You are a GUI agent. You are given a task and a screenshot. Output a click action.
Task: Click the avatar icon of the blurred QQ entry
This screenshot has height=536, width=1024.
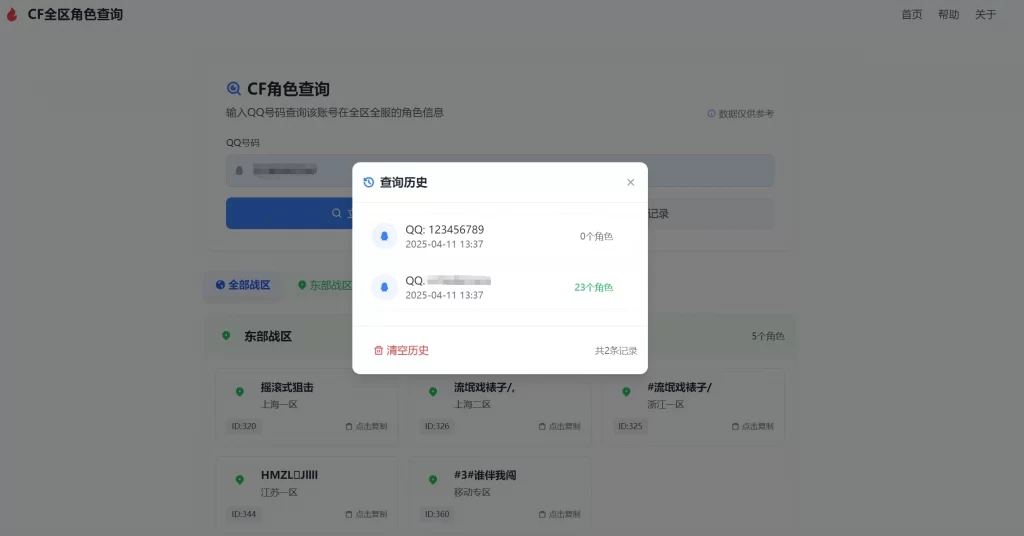click(384, 287)
